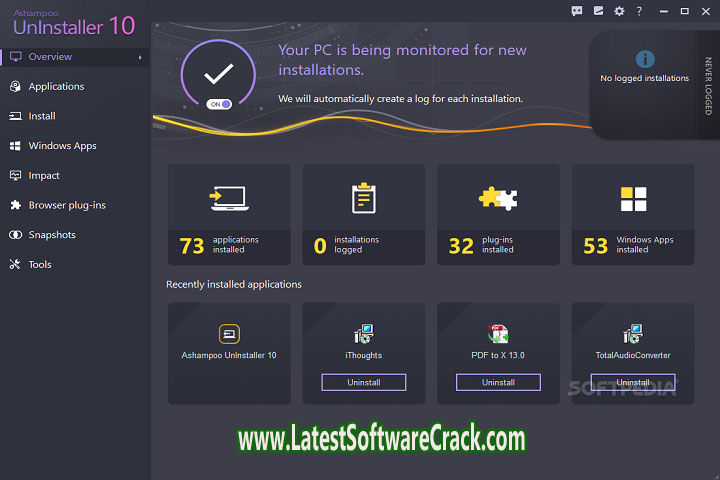Uninstall TotalAudioConverter

point(633,382)
